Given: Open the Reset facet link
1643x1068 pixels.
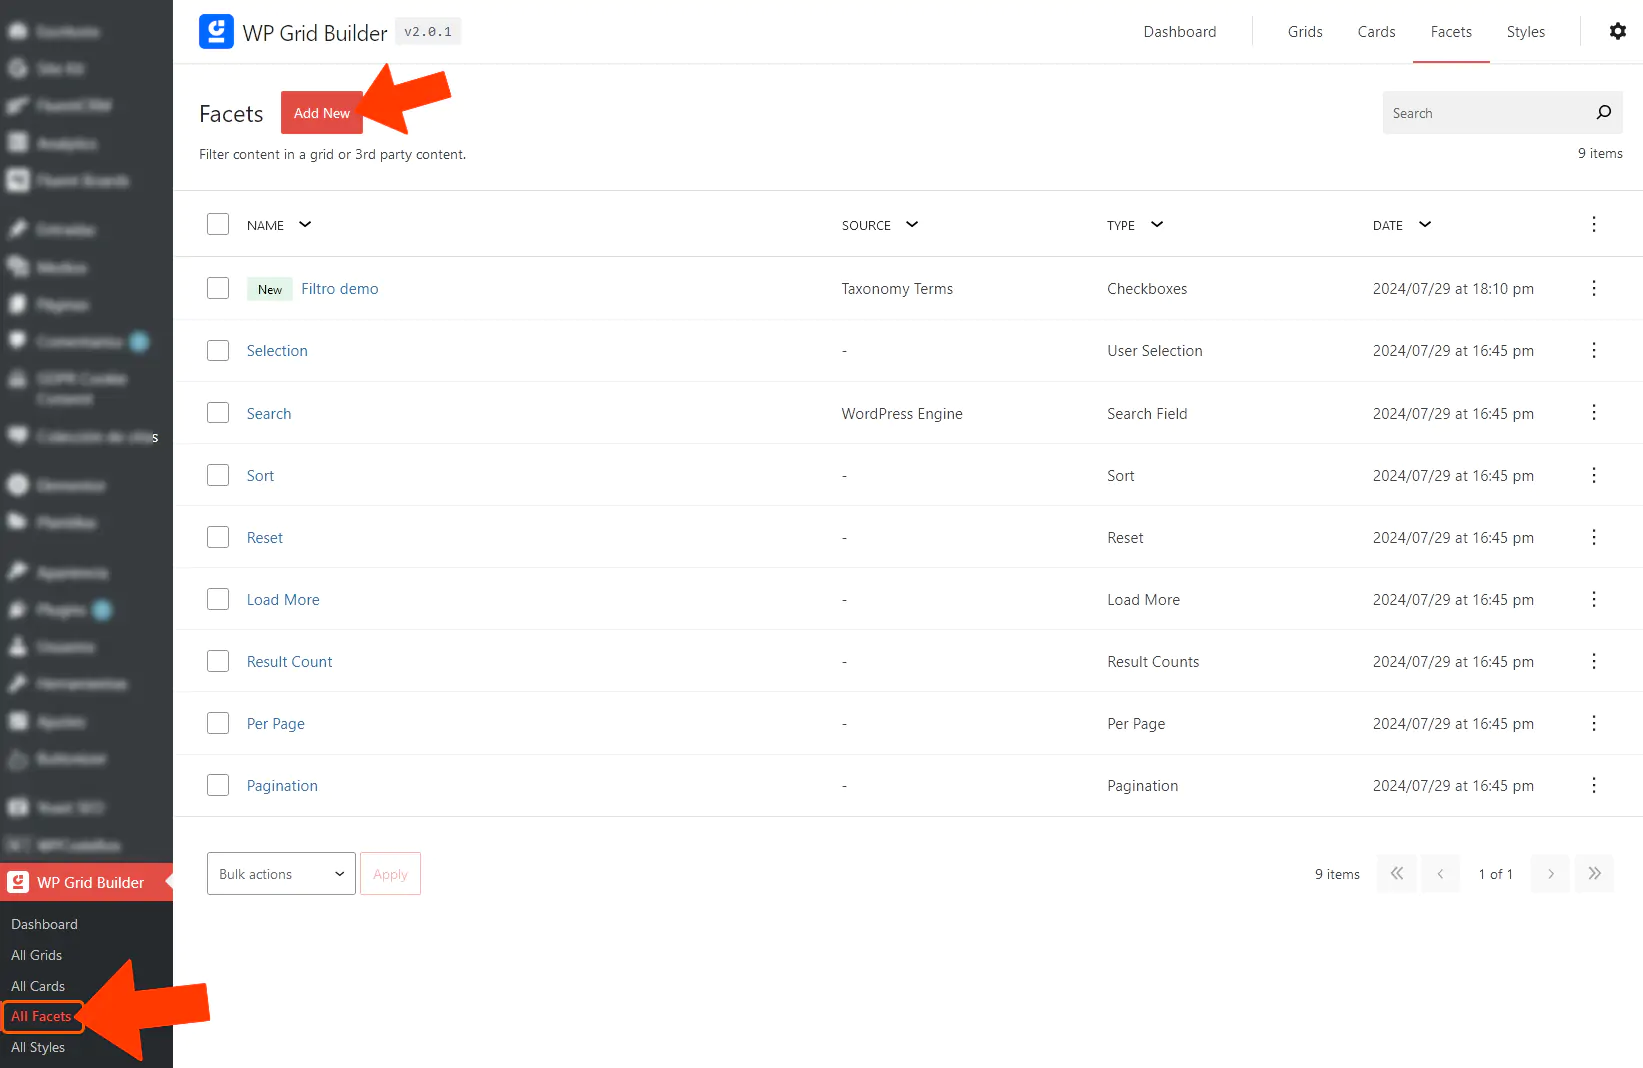Looking at the screenshot, I should [264, 537].
